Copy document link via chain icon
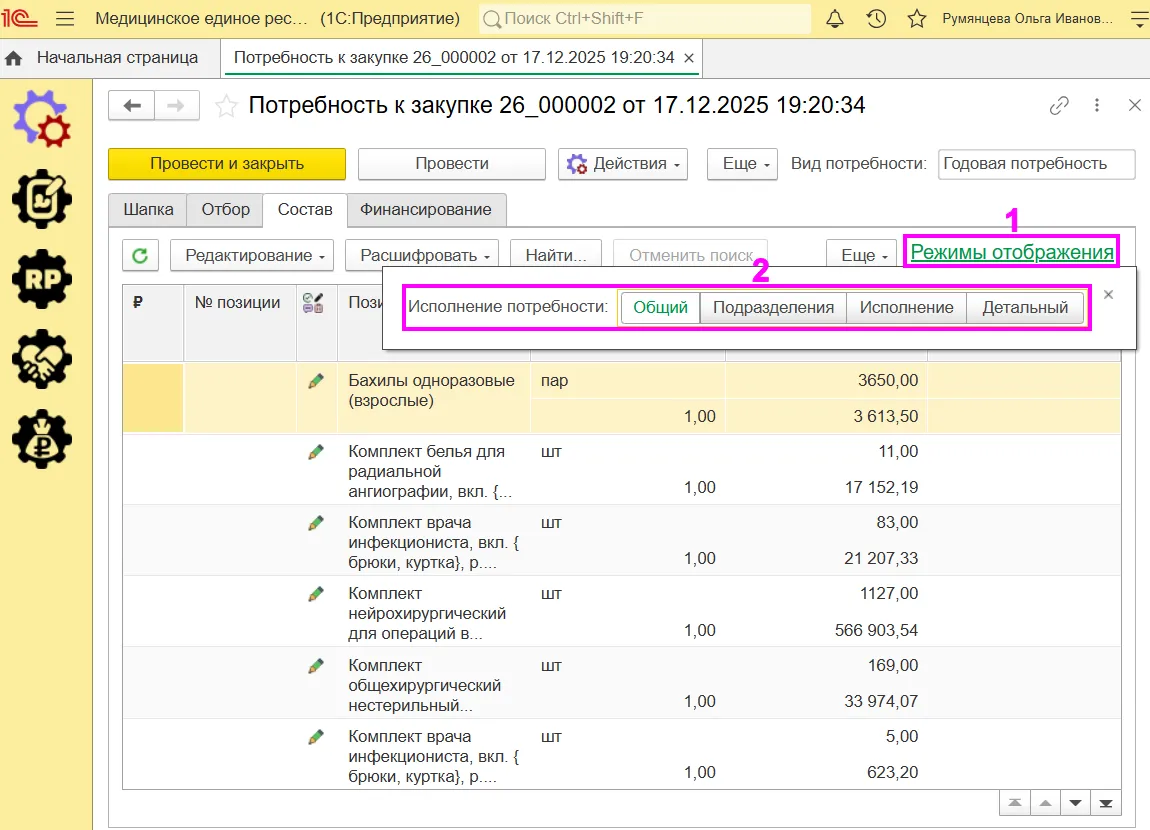The width and height of the screenshot is (1150, 830). tap(1059, 106)
